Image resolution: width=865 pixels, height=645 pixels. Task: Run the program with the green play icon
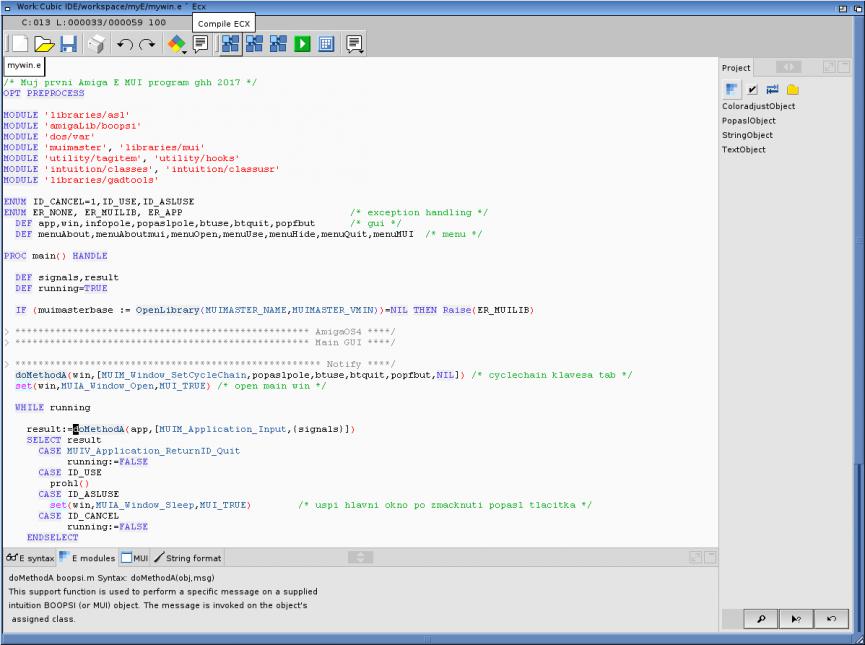[302, 43]
